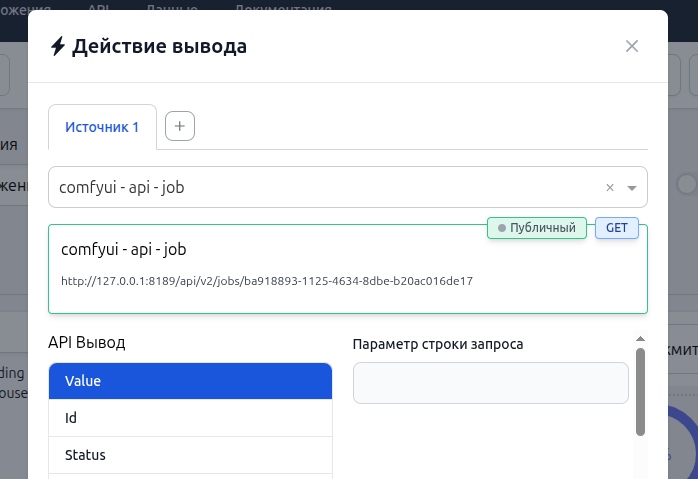Viewport: 698px width, 479px height.
Task: Expand the API selection dropdown arrow
Action: pos(632,188)
